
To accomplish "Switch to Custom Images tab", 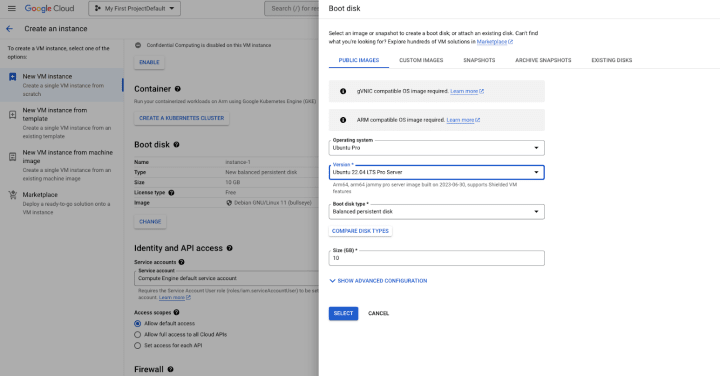I will (x=421, y=60).
